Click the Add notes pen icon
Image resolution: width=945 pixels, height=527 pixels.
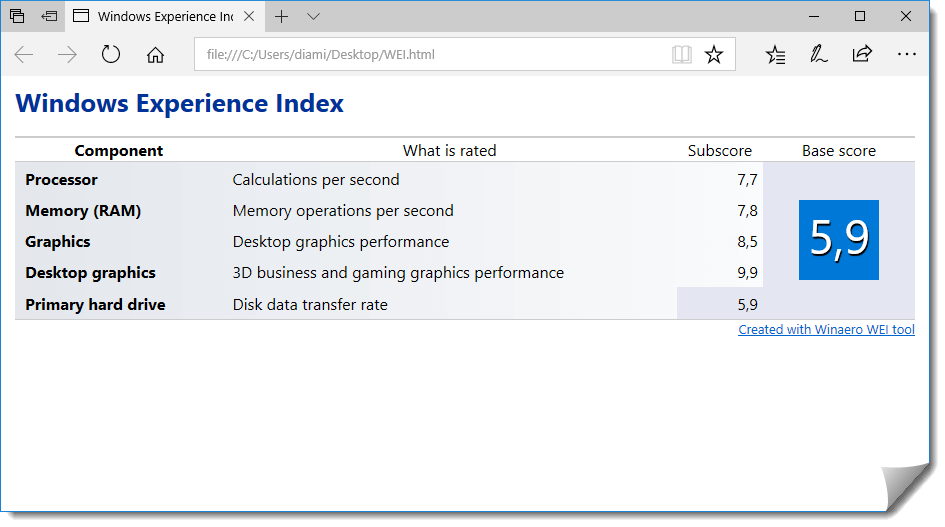pos(818,55)
